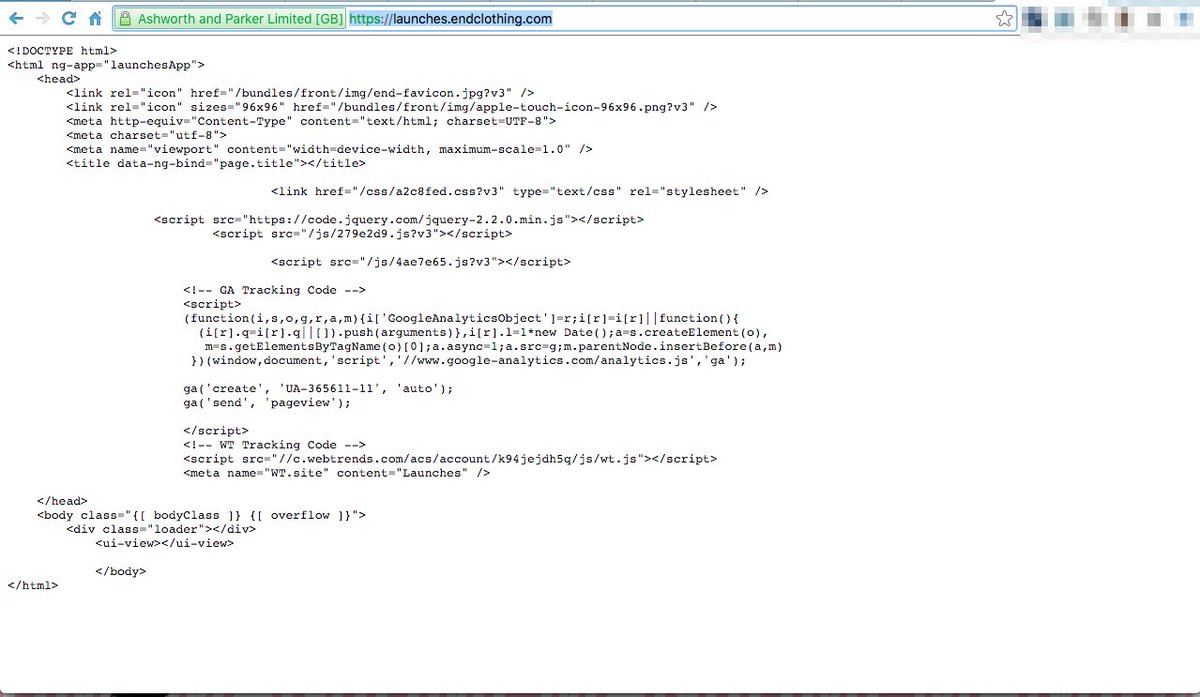Click the div class="loader" line
The height and width of the screenshot is (697, 1200).
[x=161, y=529]
